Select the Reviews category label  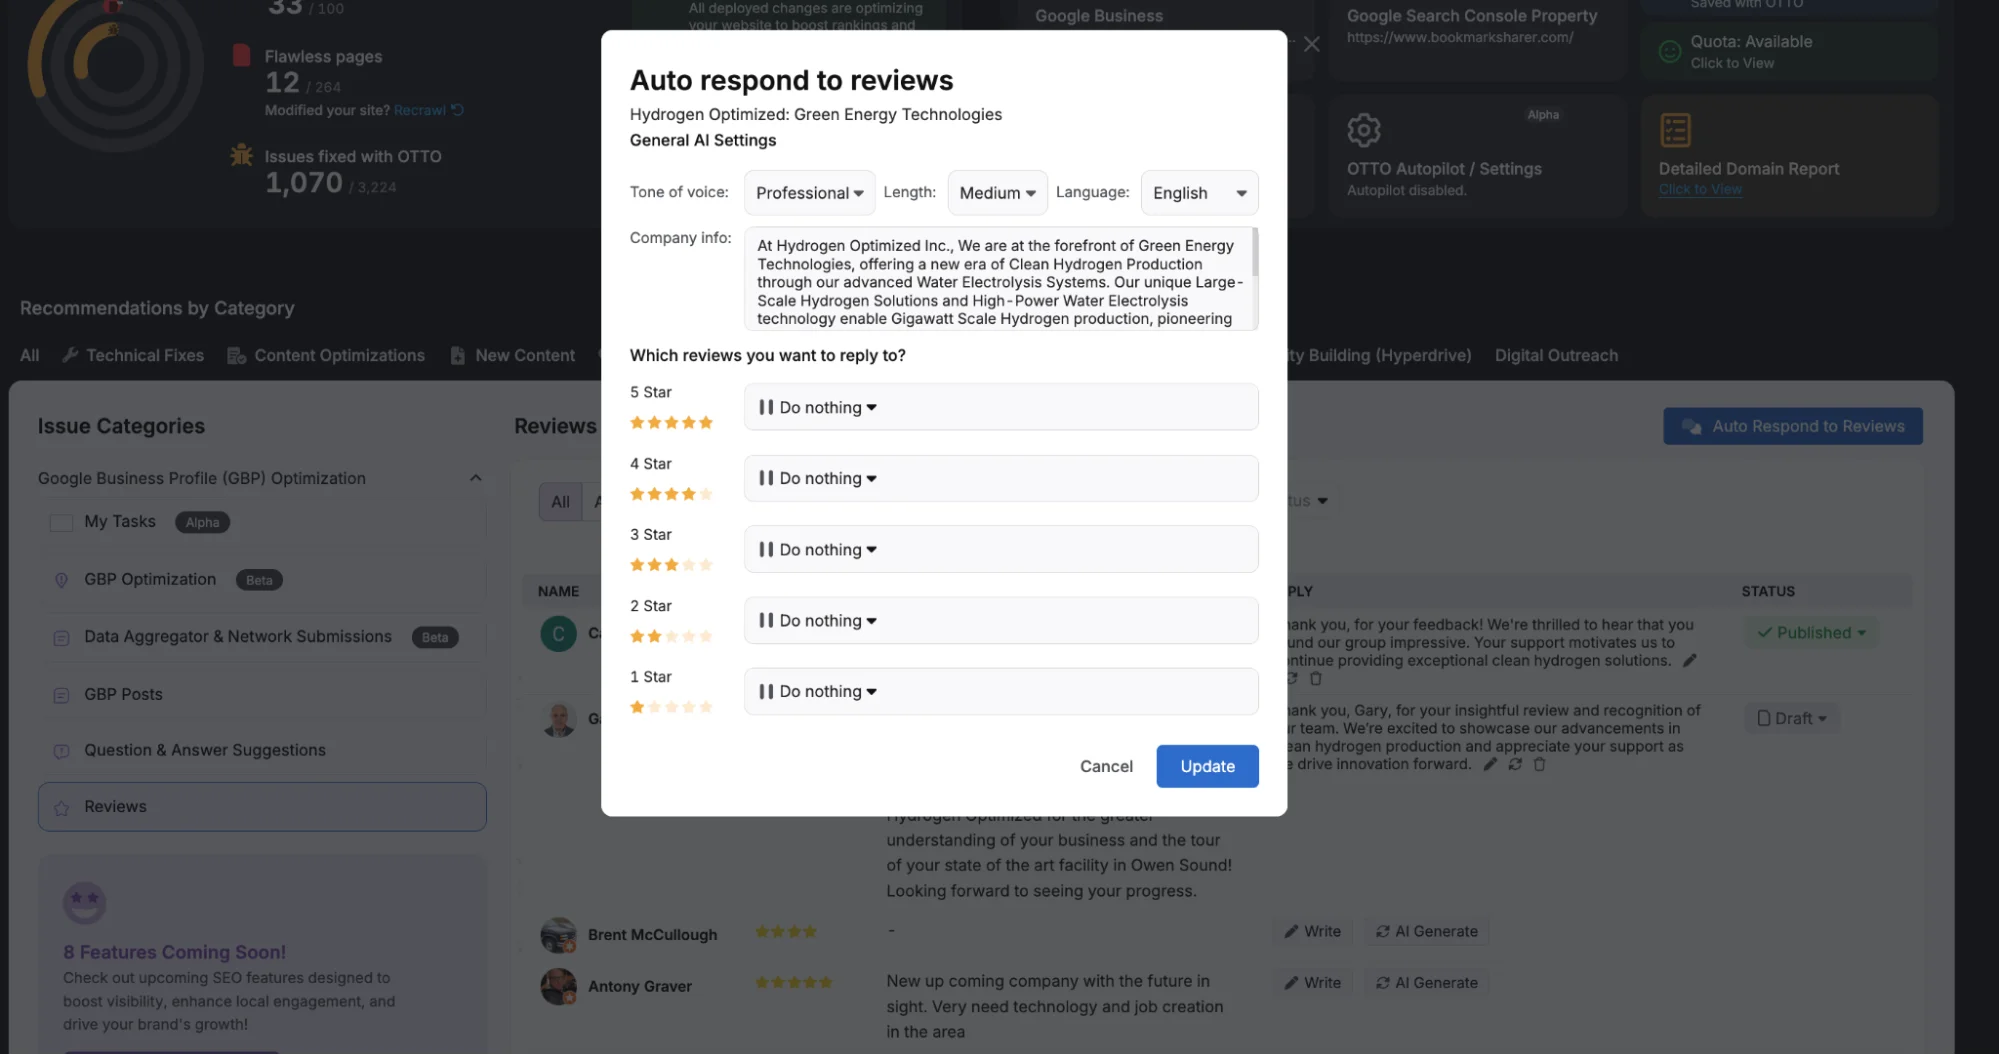(115, 806)
